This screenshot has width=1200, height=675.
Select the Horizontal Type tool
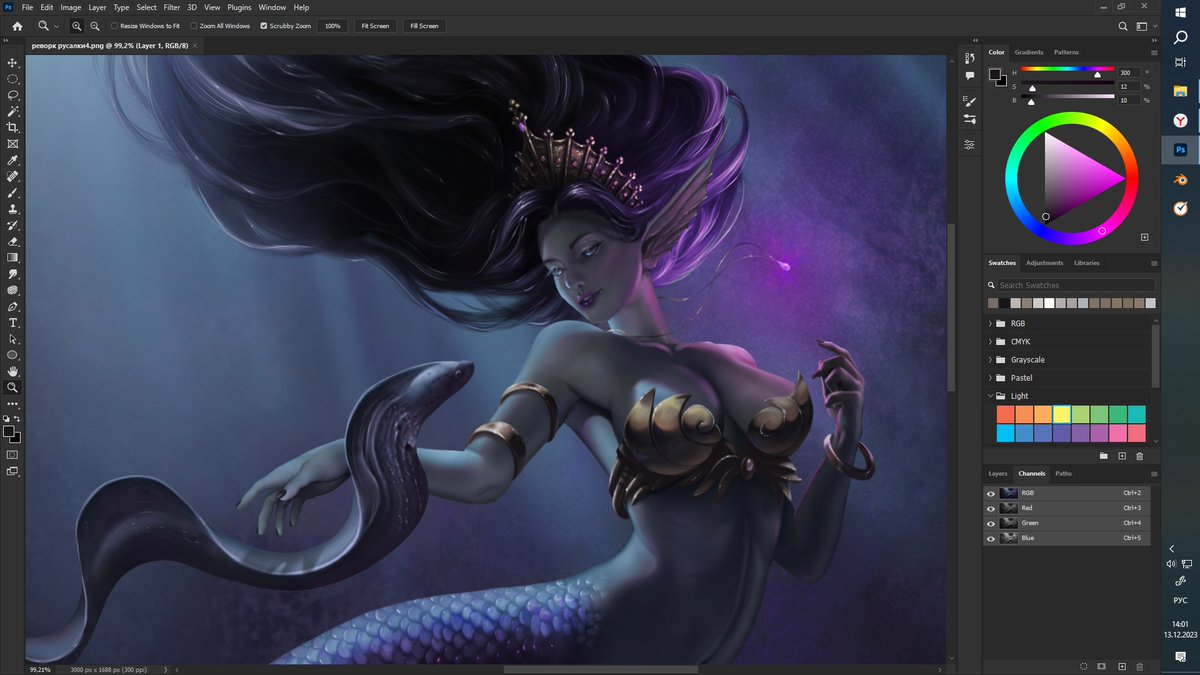point(13,323)
